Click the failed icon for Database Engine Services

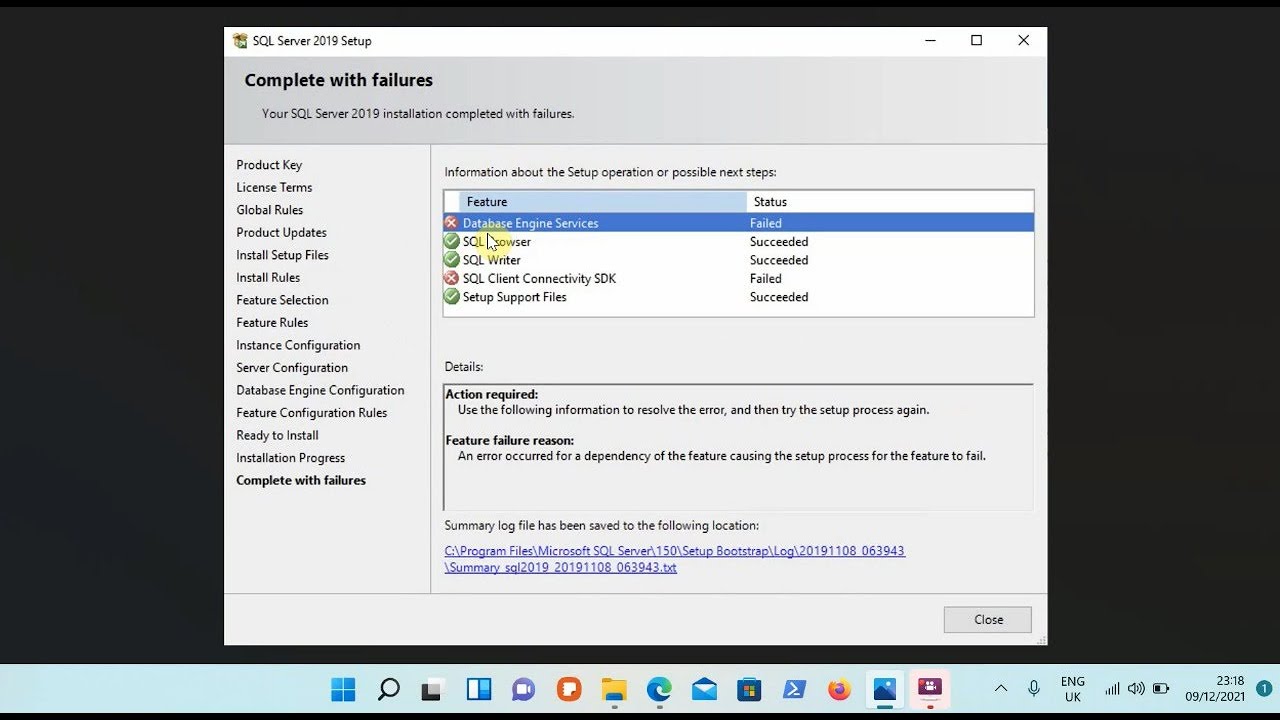(x=452, y=223)
